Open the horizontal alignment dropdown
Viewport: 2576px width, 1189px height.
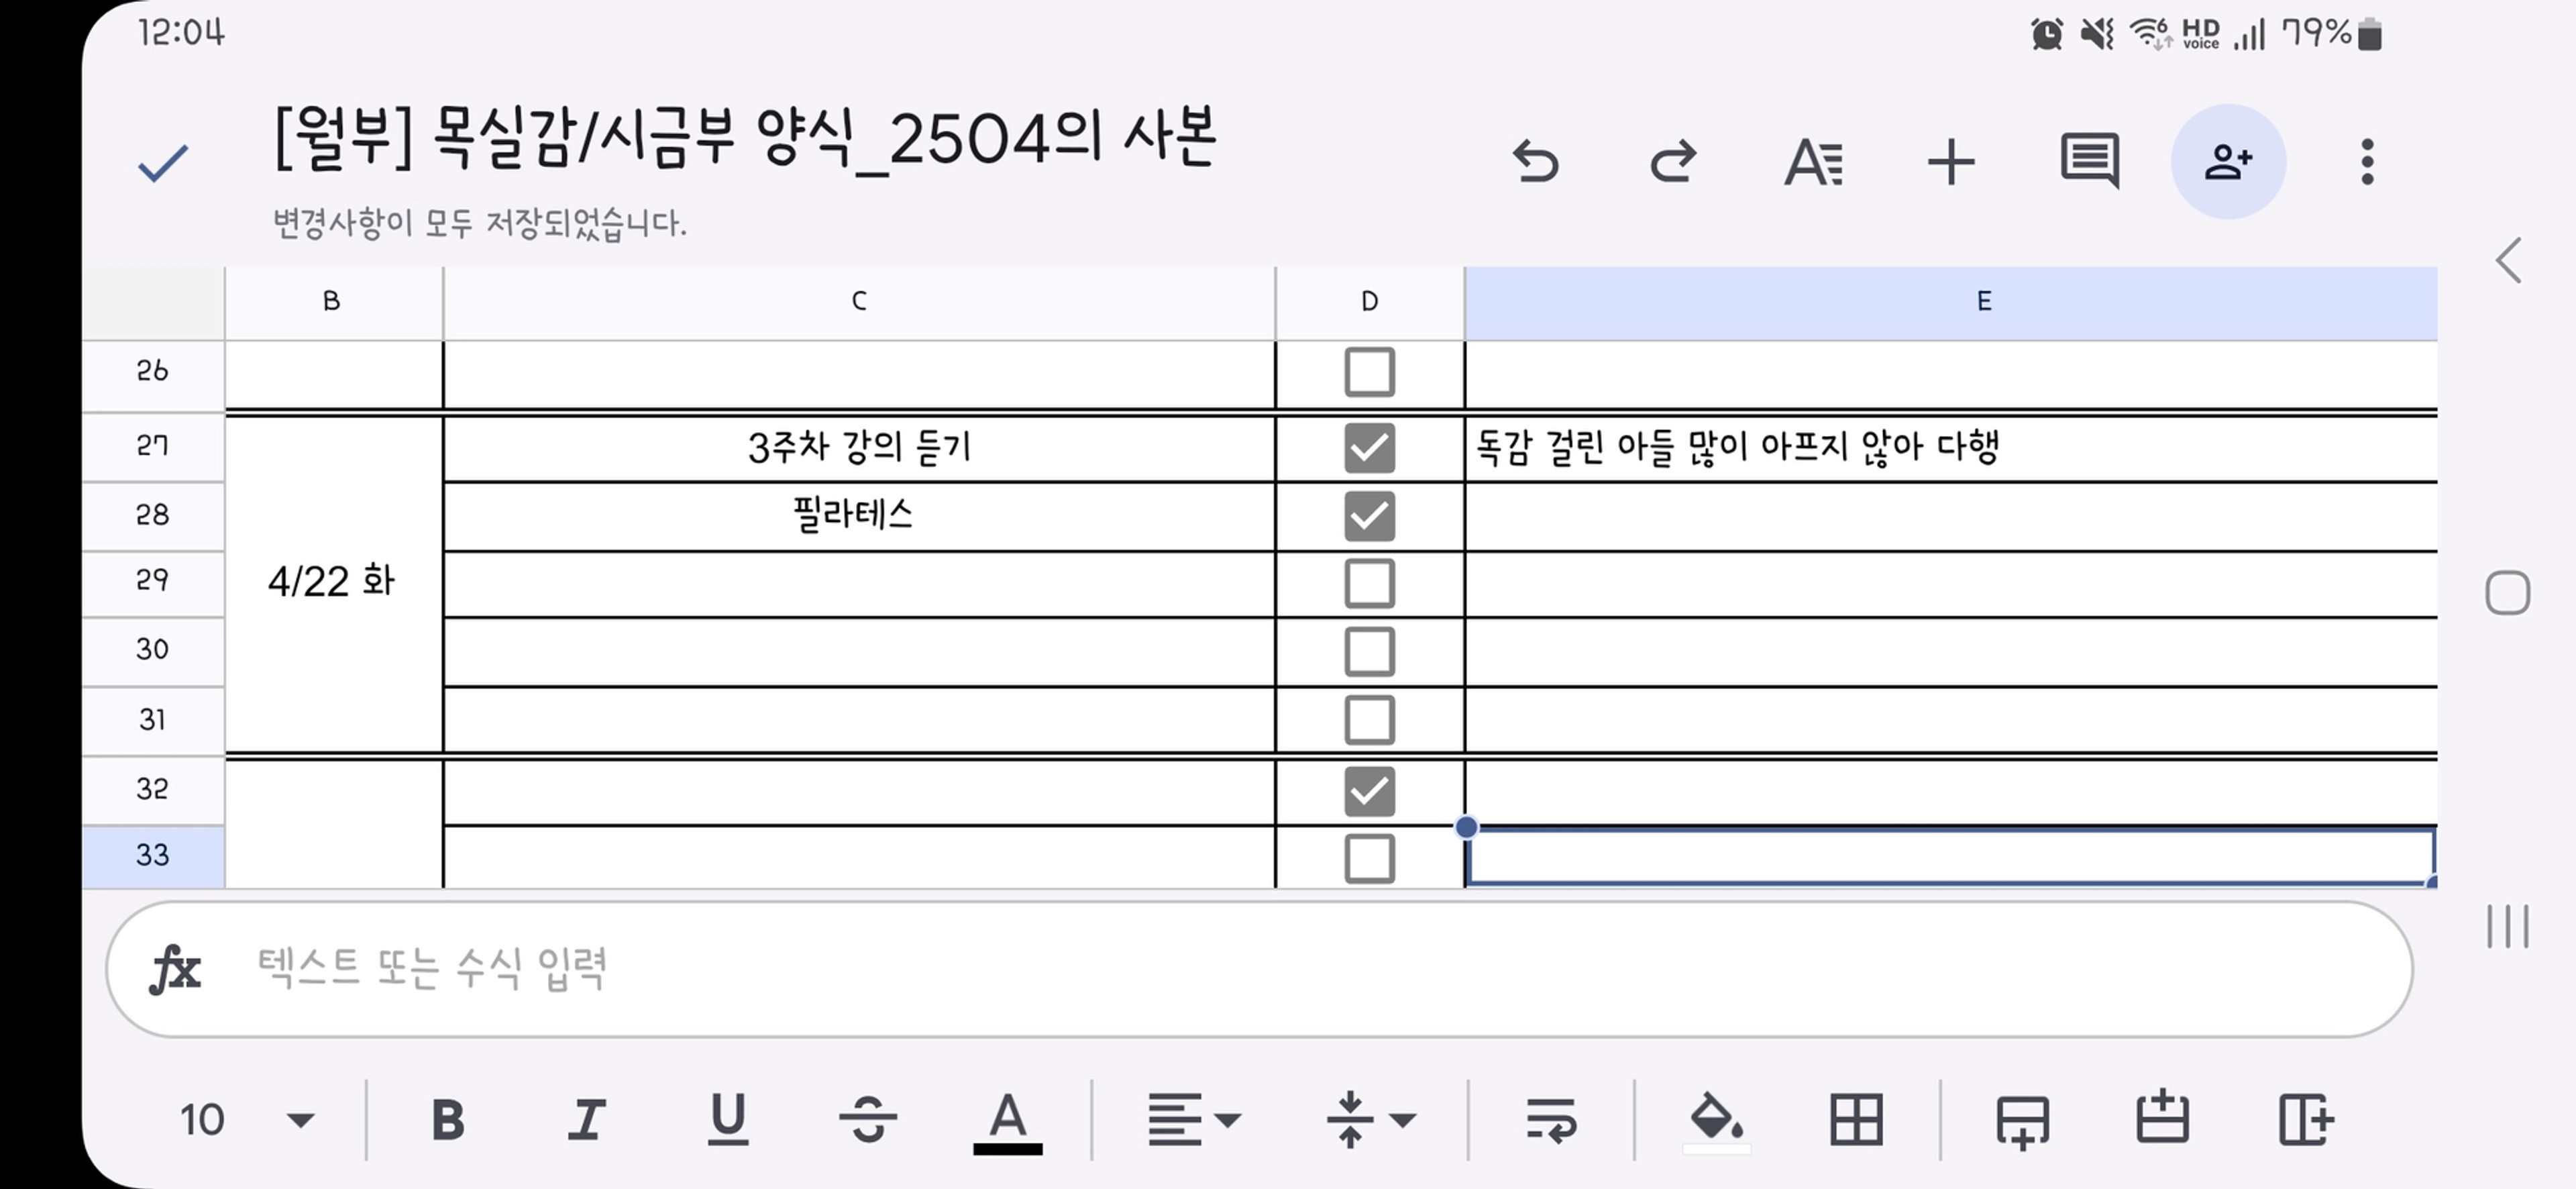(x=1194, y=1119)
